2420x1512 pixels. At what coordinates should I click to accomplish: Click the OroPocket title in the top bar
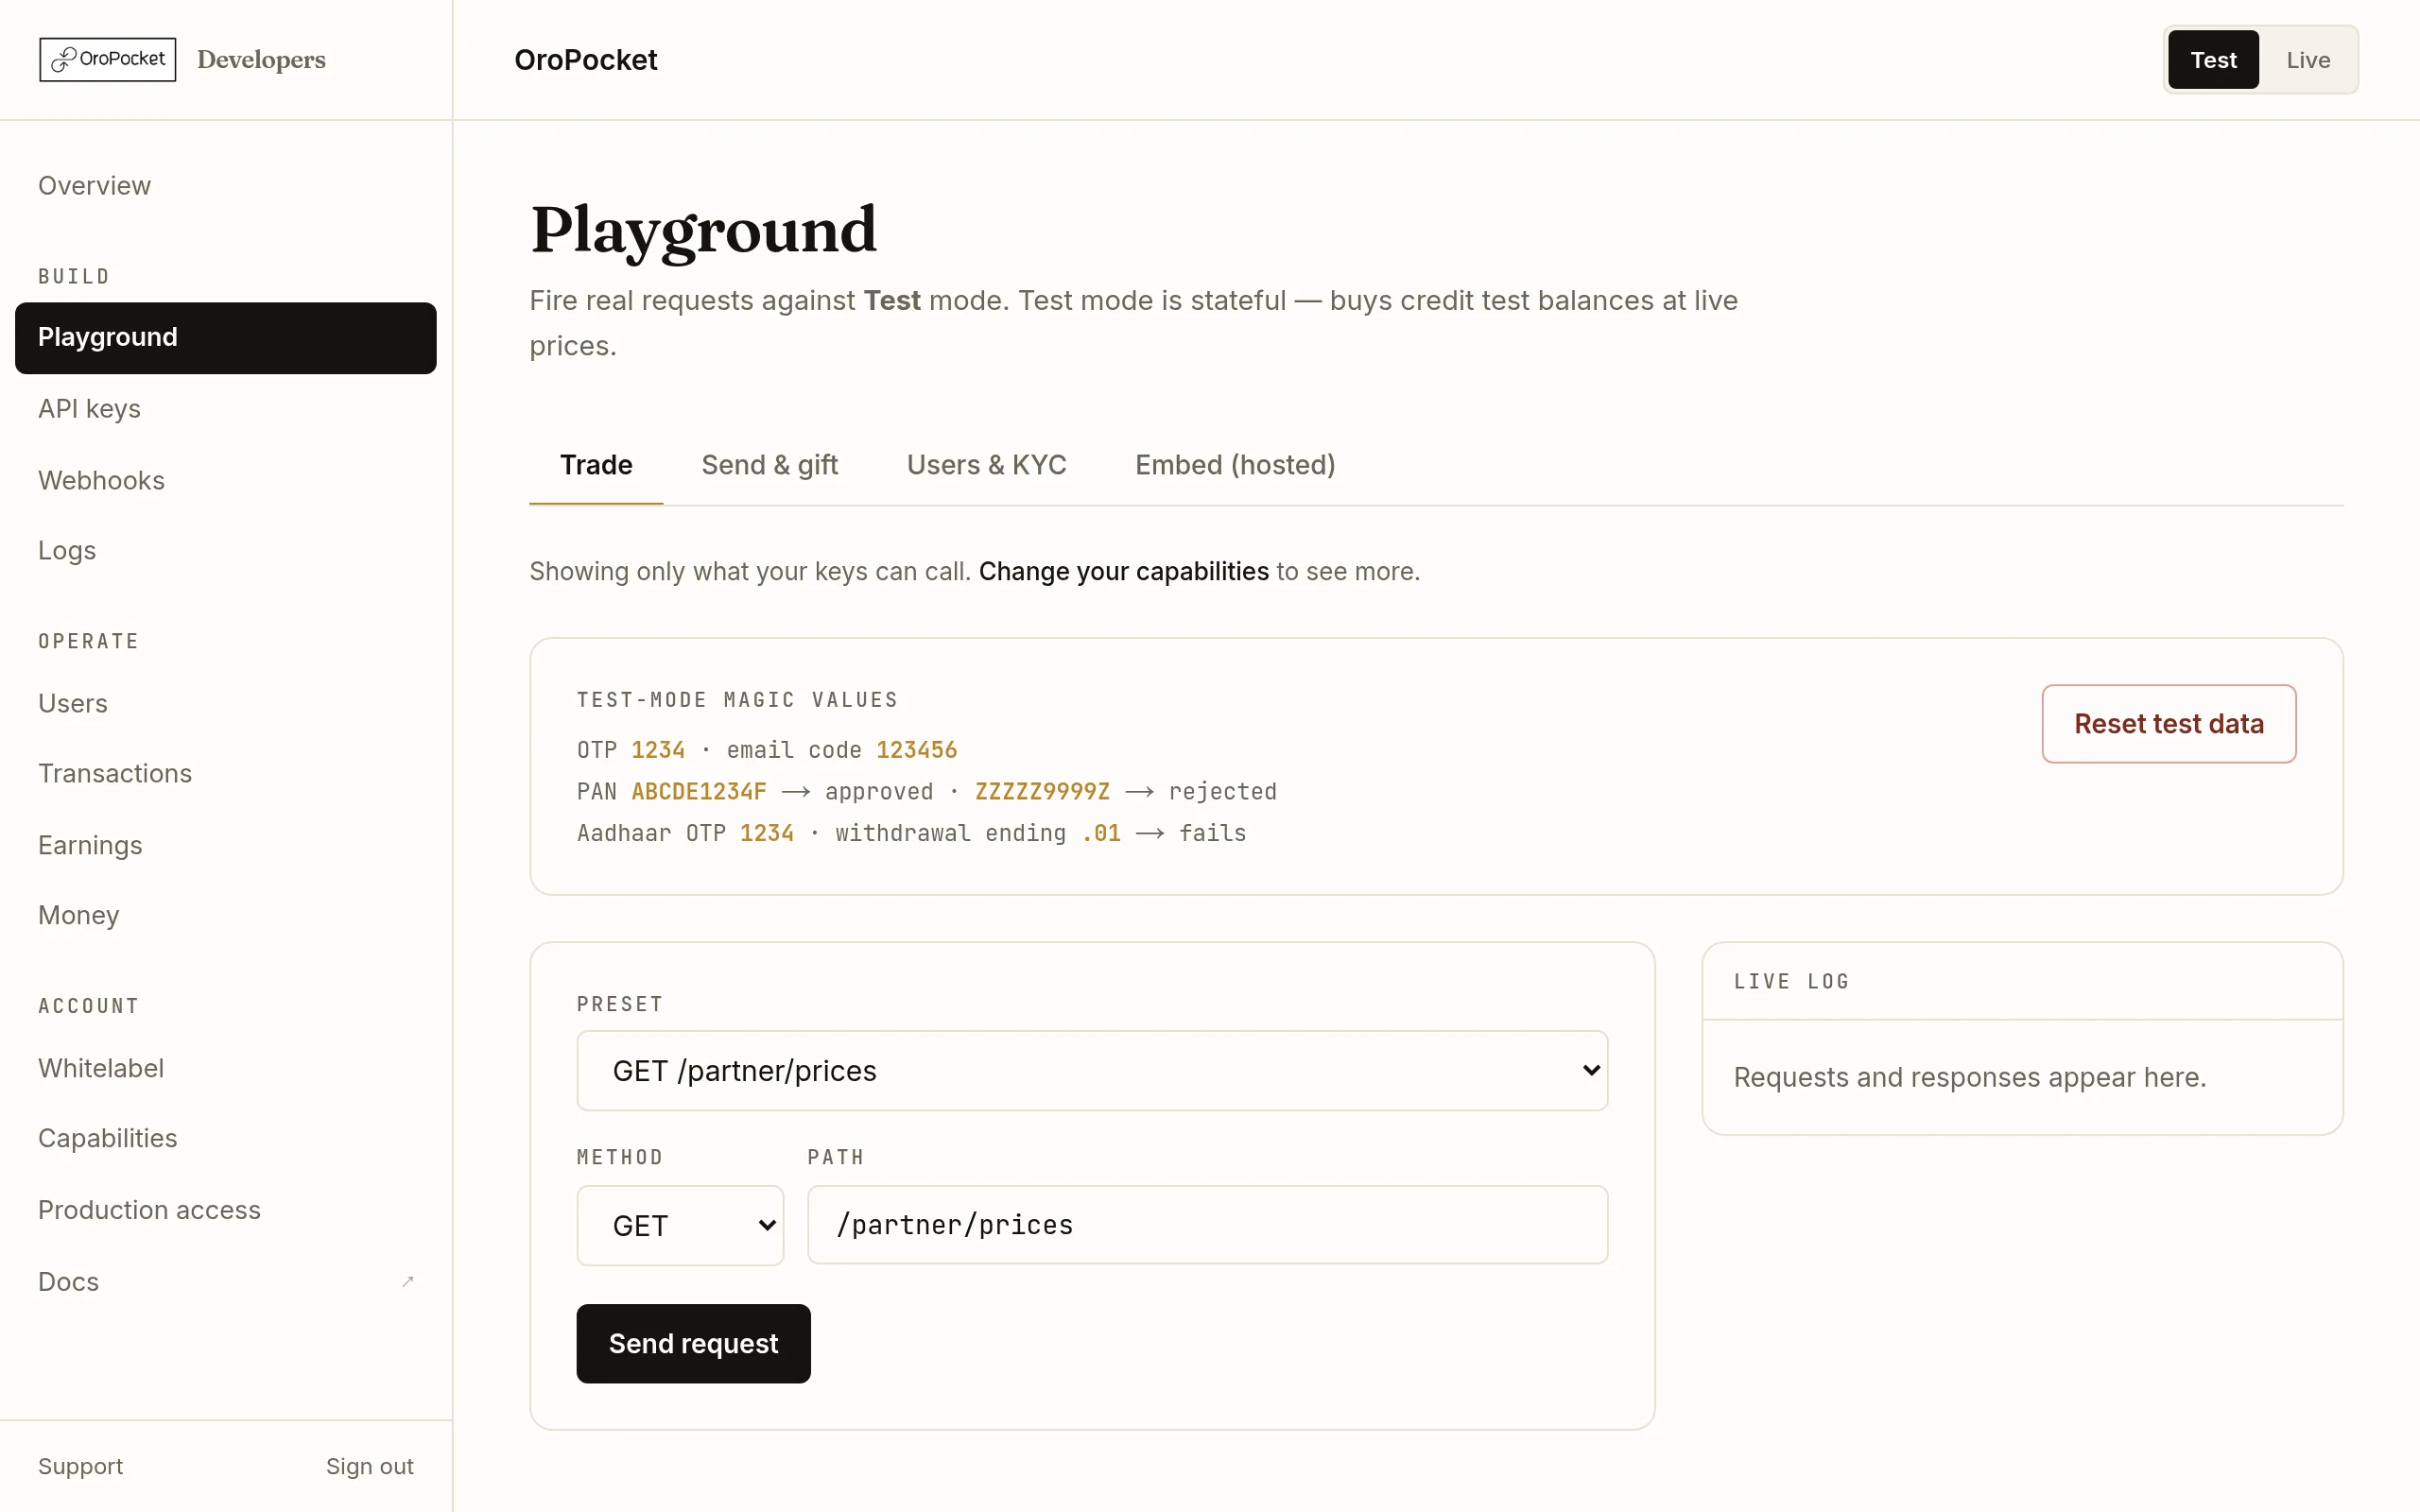585,60
